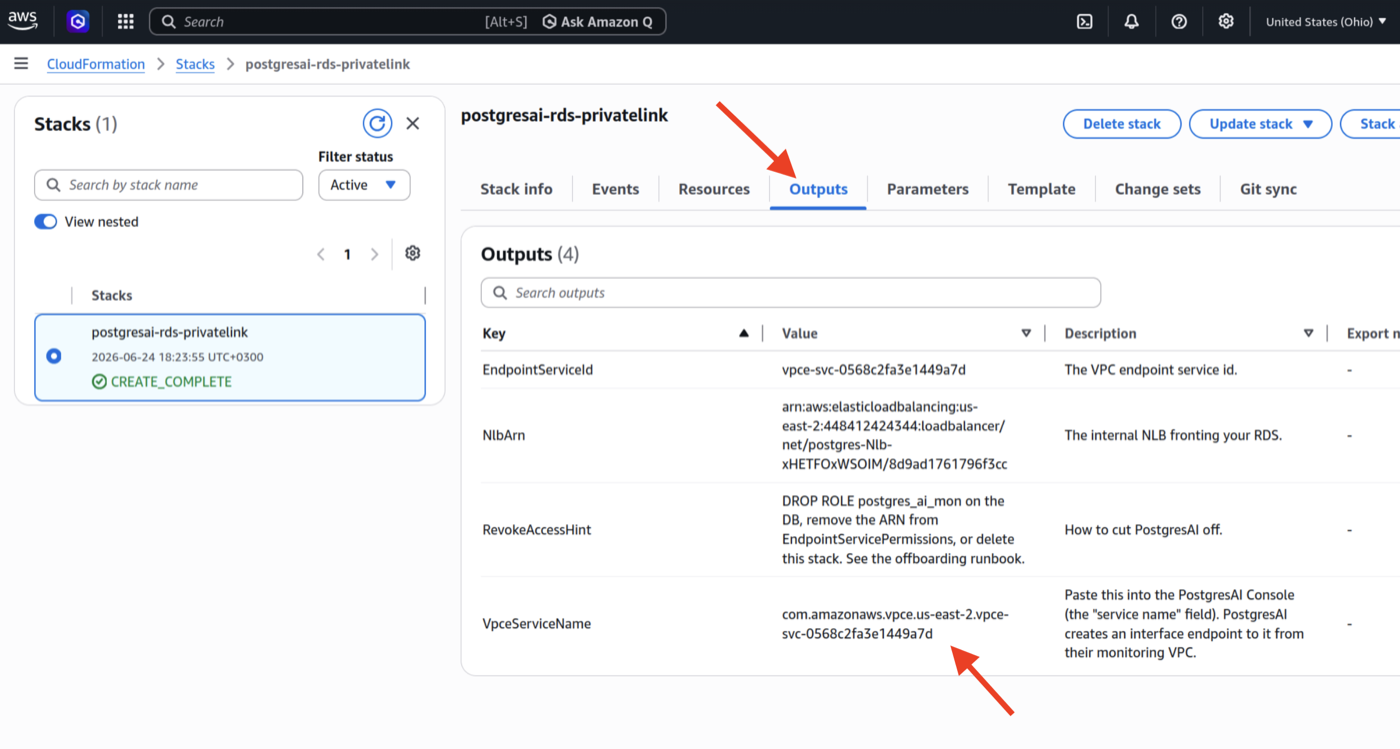Click 'The VPC endpoint service id.' description

(1151, 370)
